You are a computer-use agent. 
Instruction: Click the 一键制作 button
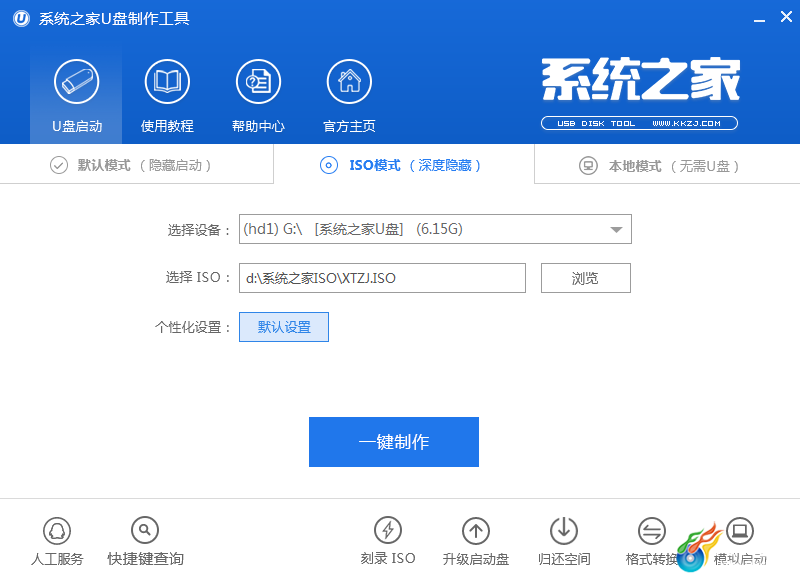click(394, 442)
